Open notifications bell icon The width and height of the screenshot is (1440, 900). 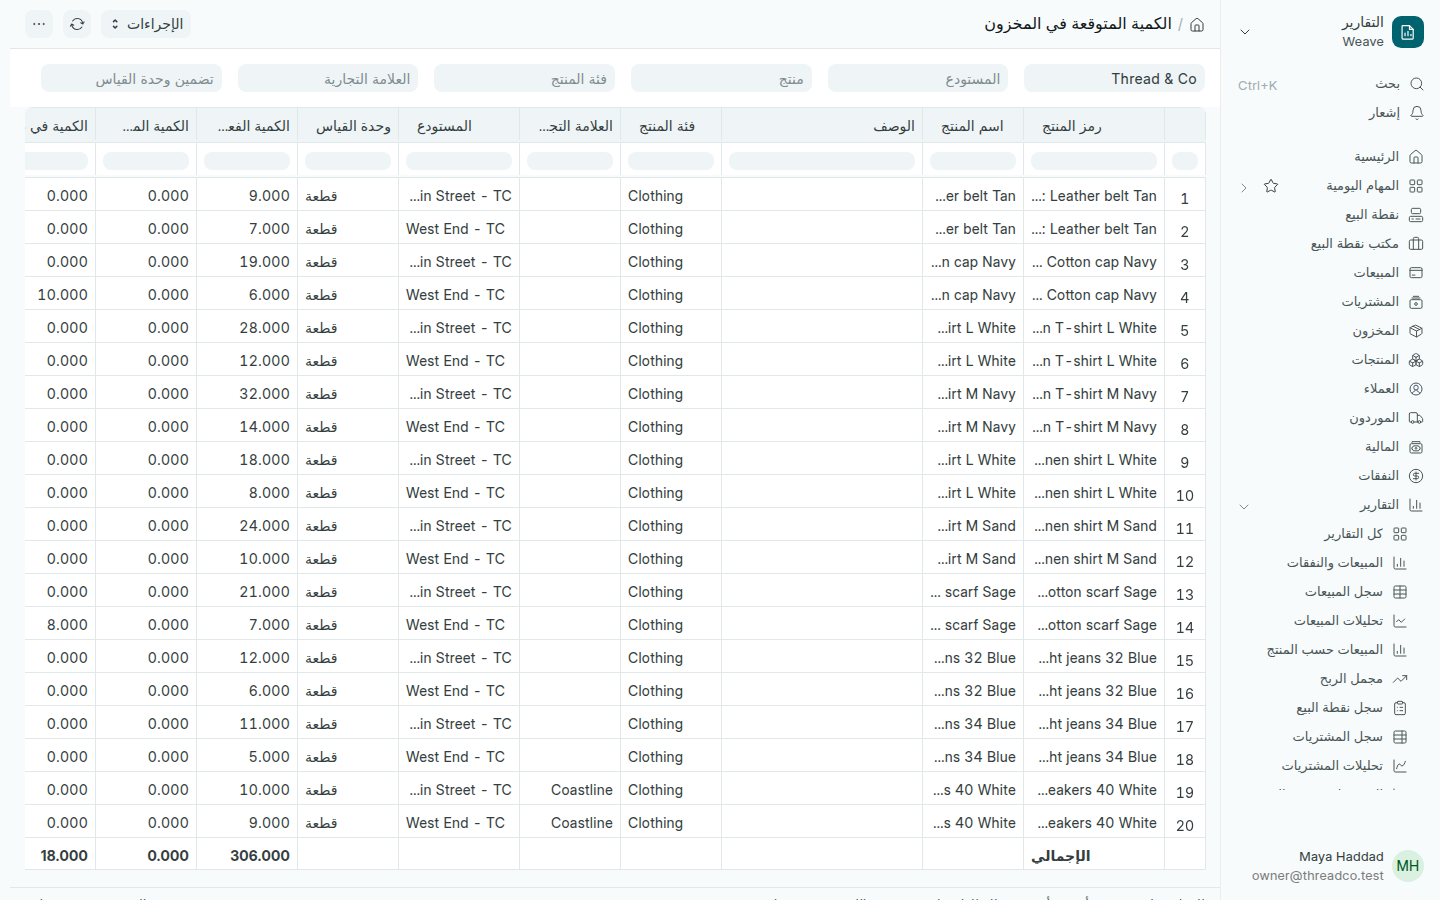coord(1416,113)
